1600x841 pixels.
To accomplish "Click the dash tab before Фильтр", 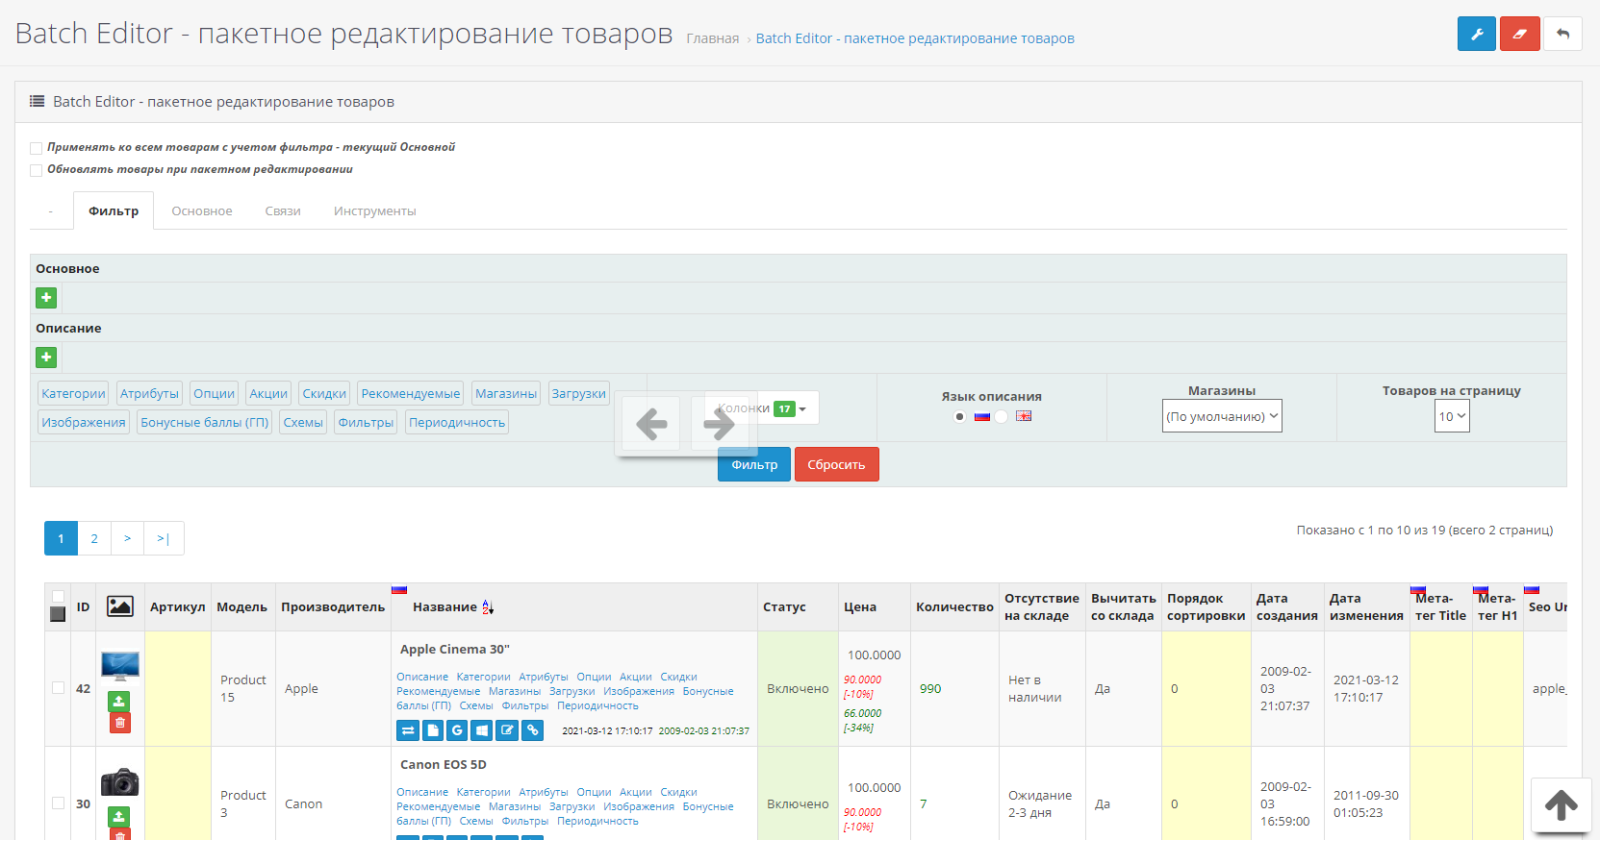I will (51, 211).
